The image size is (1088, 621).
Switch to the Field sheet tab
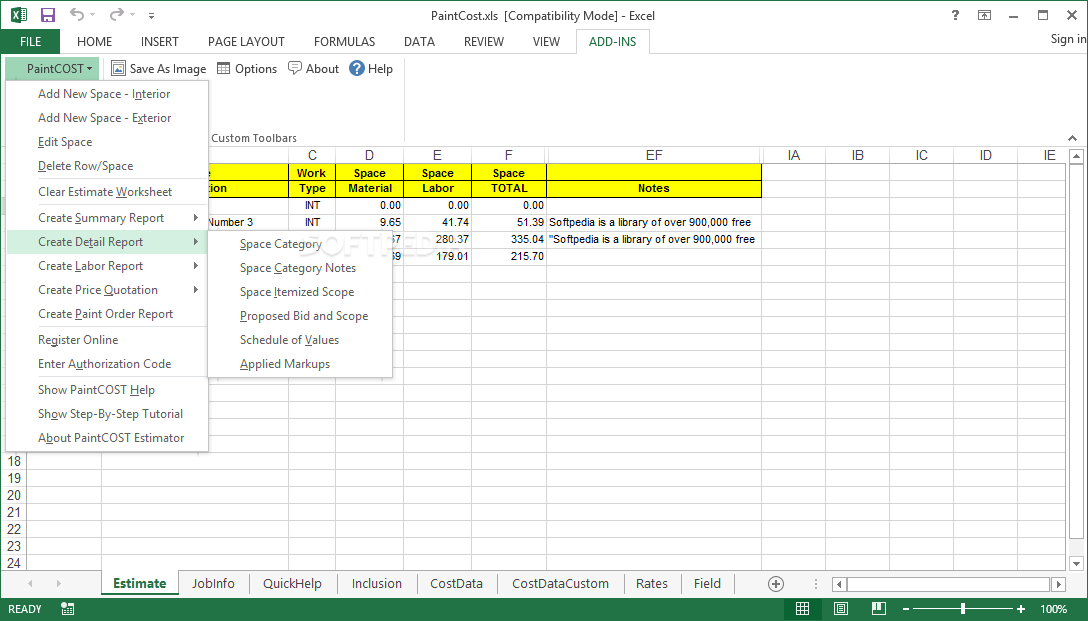(707, 584)
